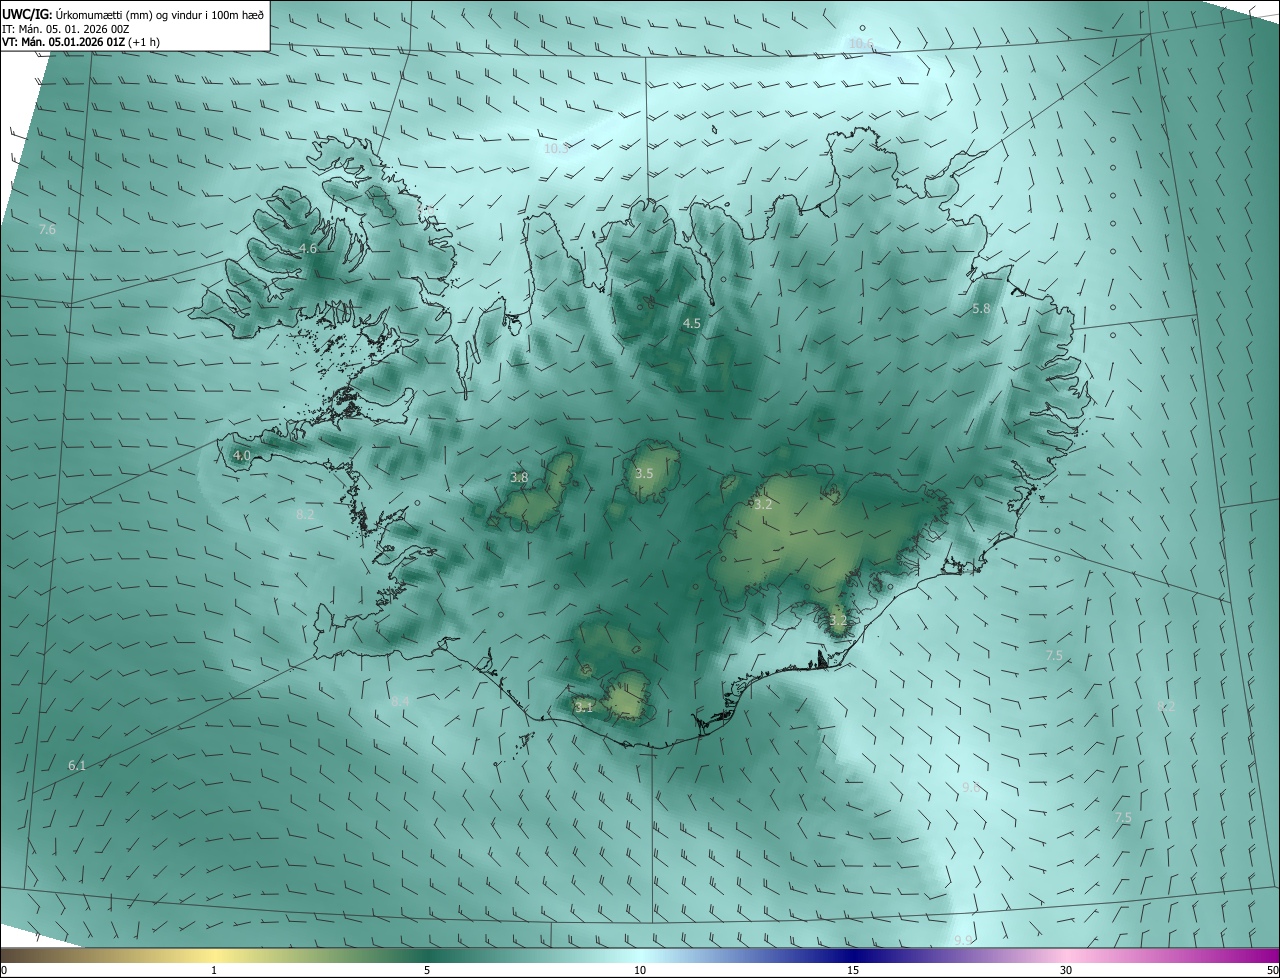Click the 3.1 value label on the map

pyautogui.click(x=584, y=707)
